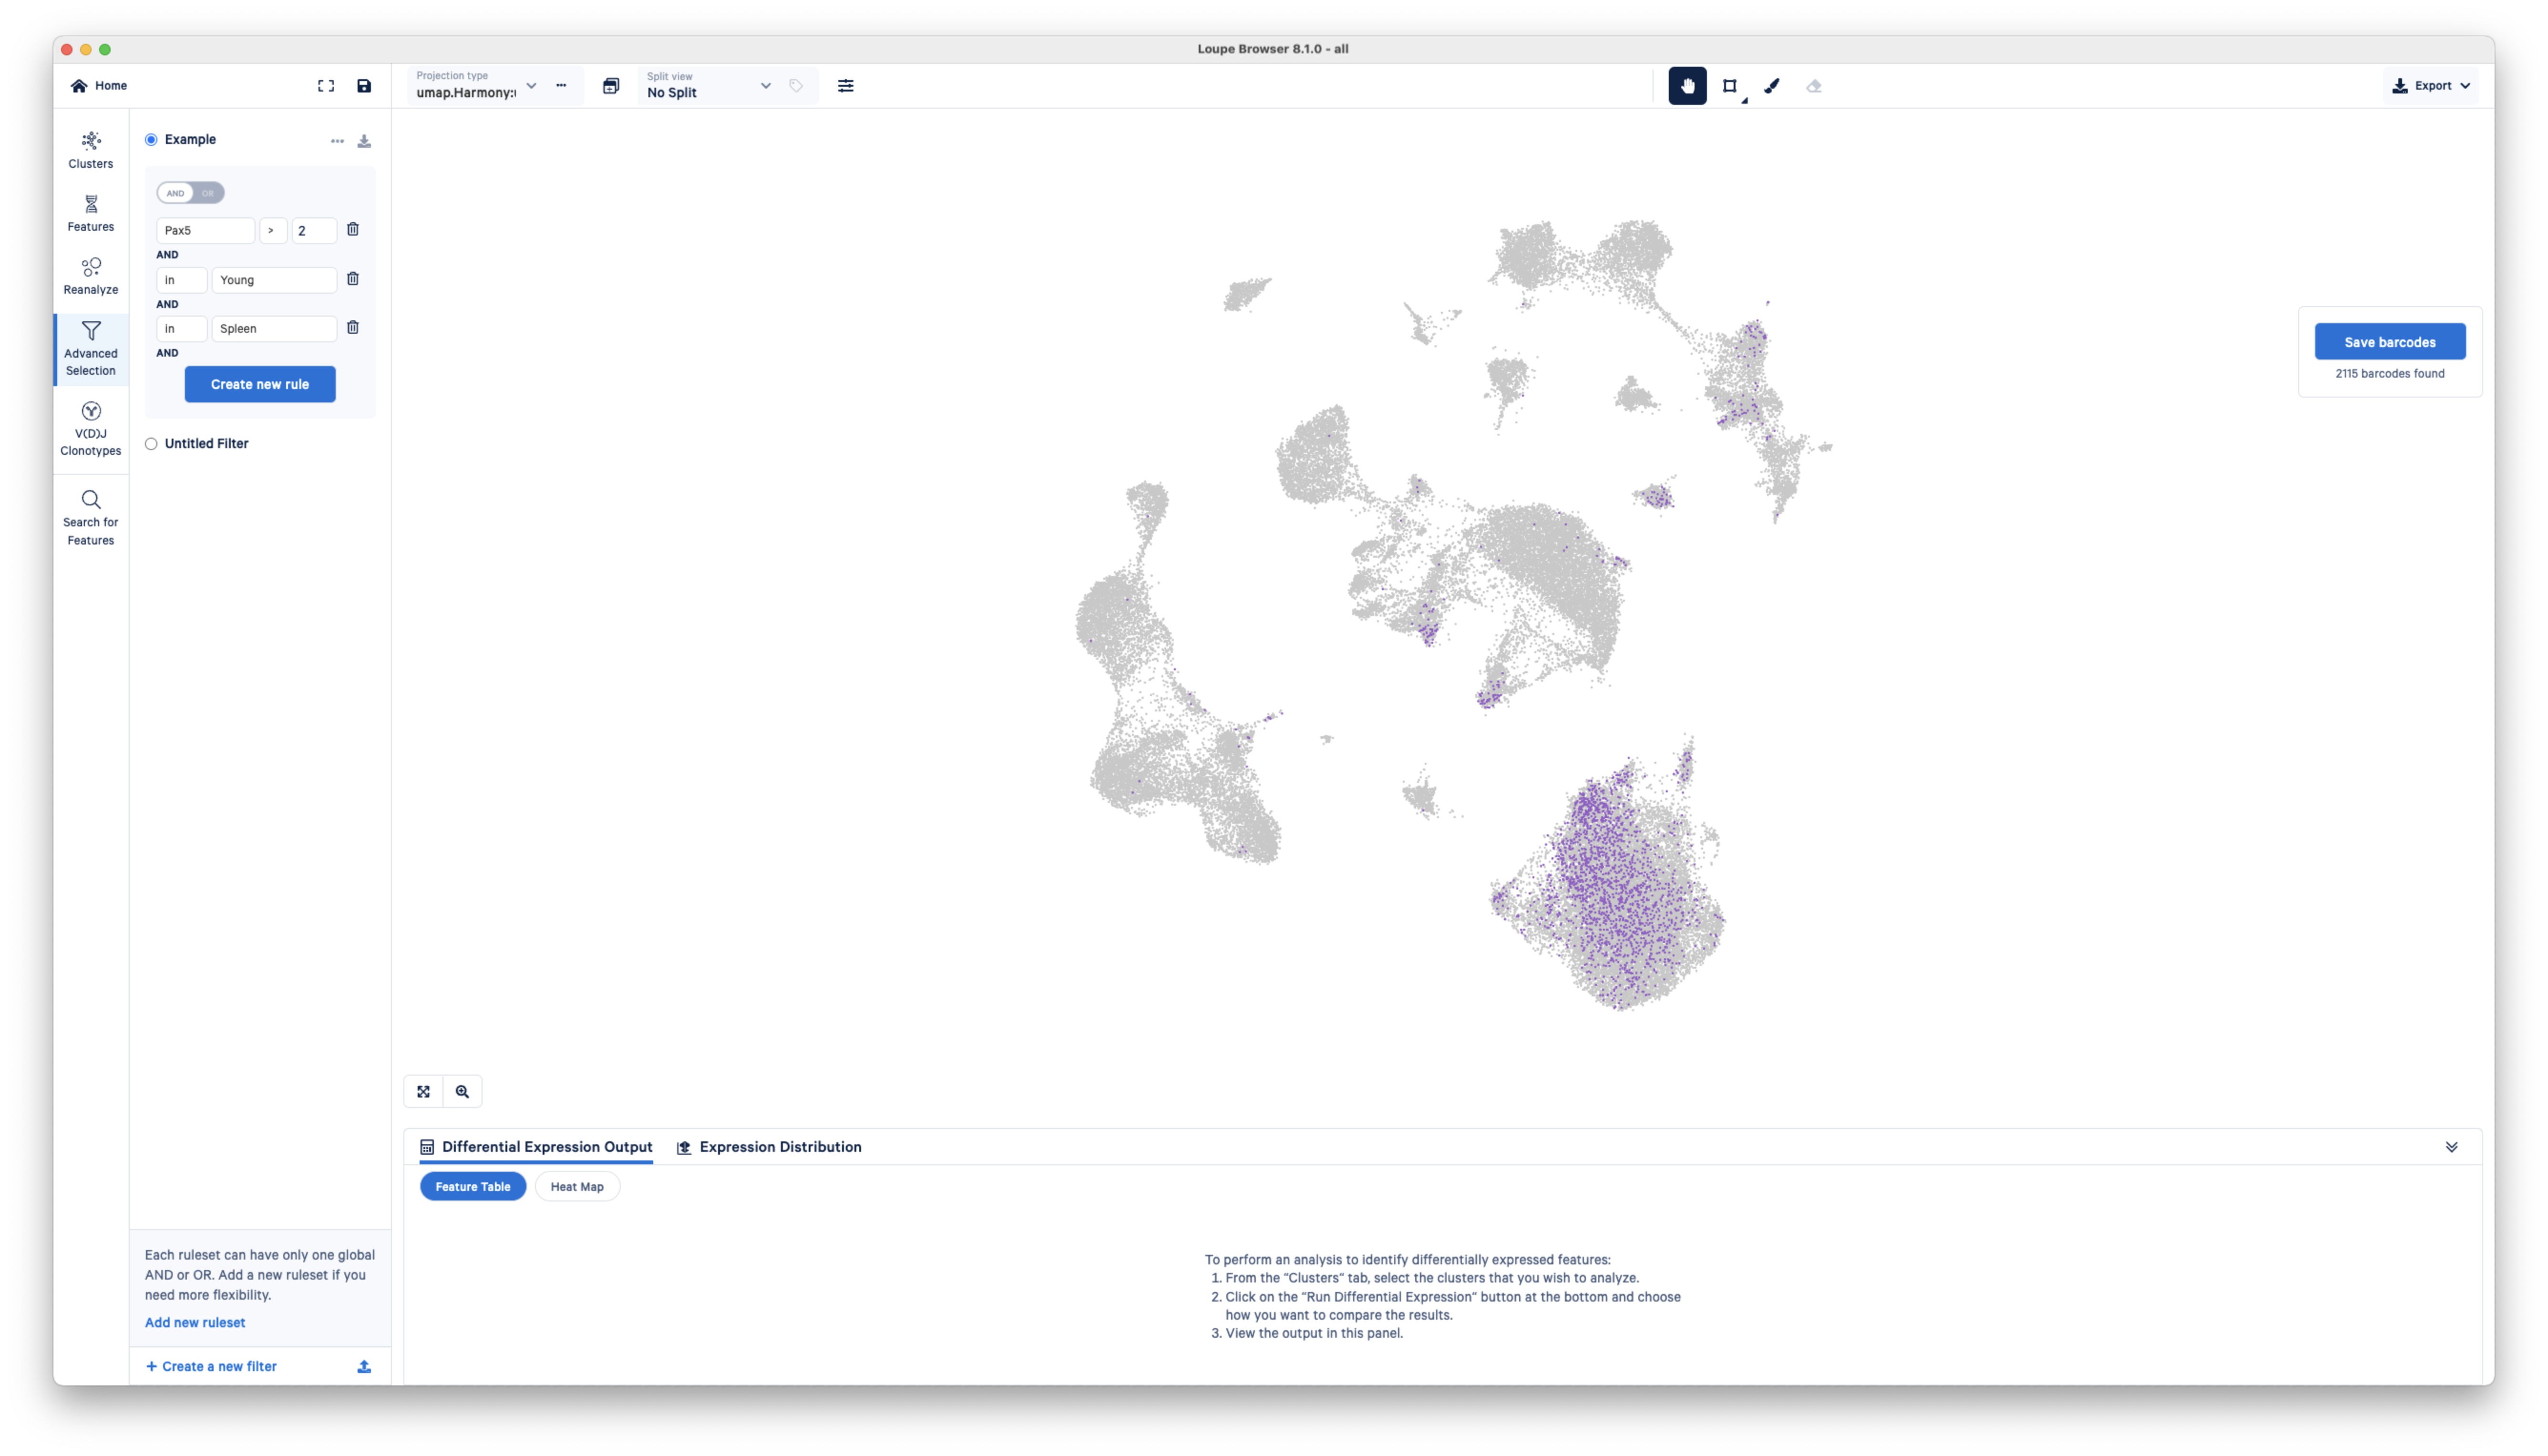The height and width of the screenshot is (1456, 2548).
Task: Activate the eraser selection tool
Action: point(1814,86)
